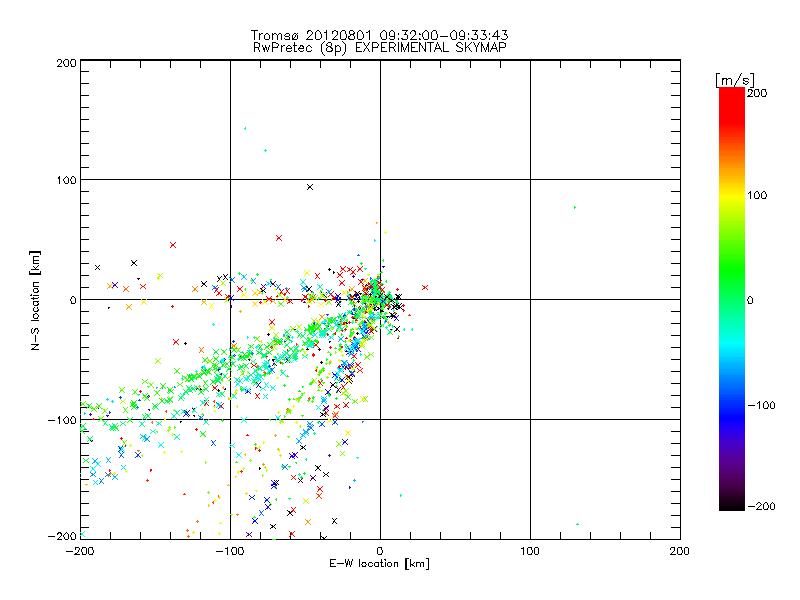Click the isolated black X marker below the 100 km line
This screenshot has width=800, height=600.
pyautogui.click(x=310, y=187)
